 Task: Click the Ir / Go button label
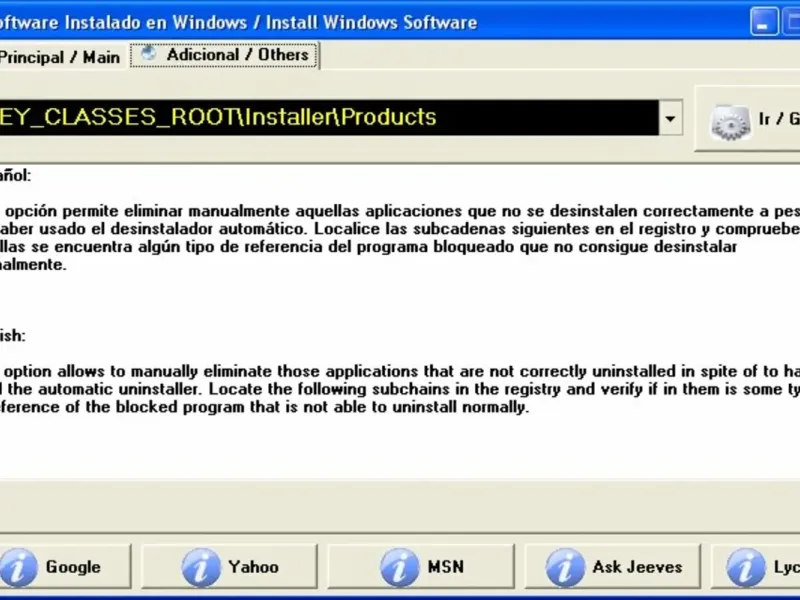point(779,119)
